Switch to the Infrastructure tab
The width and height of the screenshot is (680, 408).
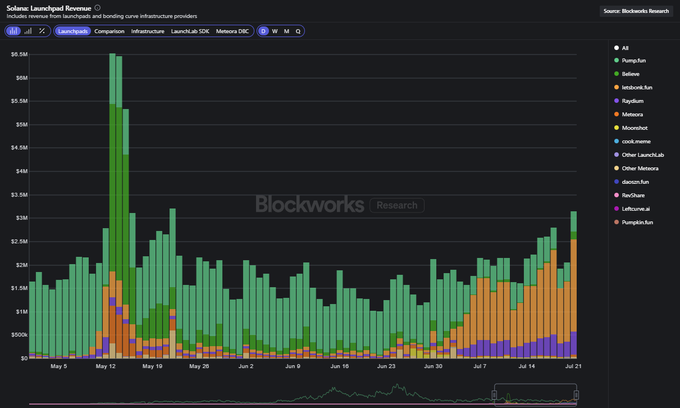148,31
